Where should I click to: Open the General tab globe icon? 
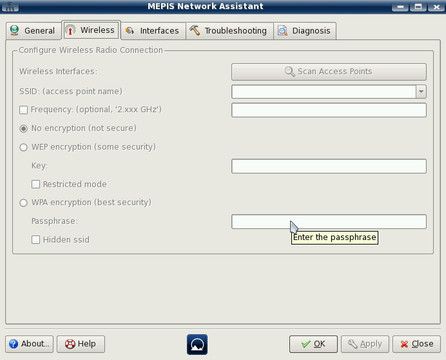tap(14, 30)
